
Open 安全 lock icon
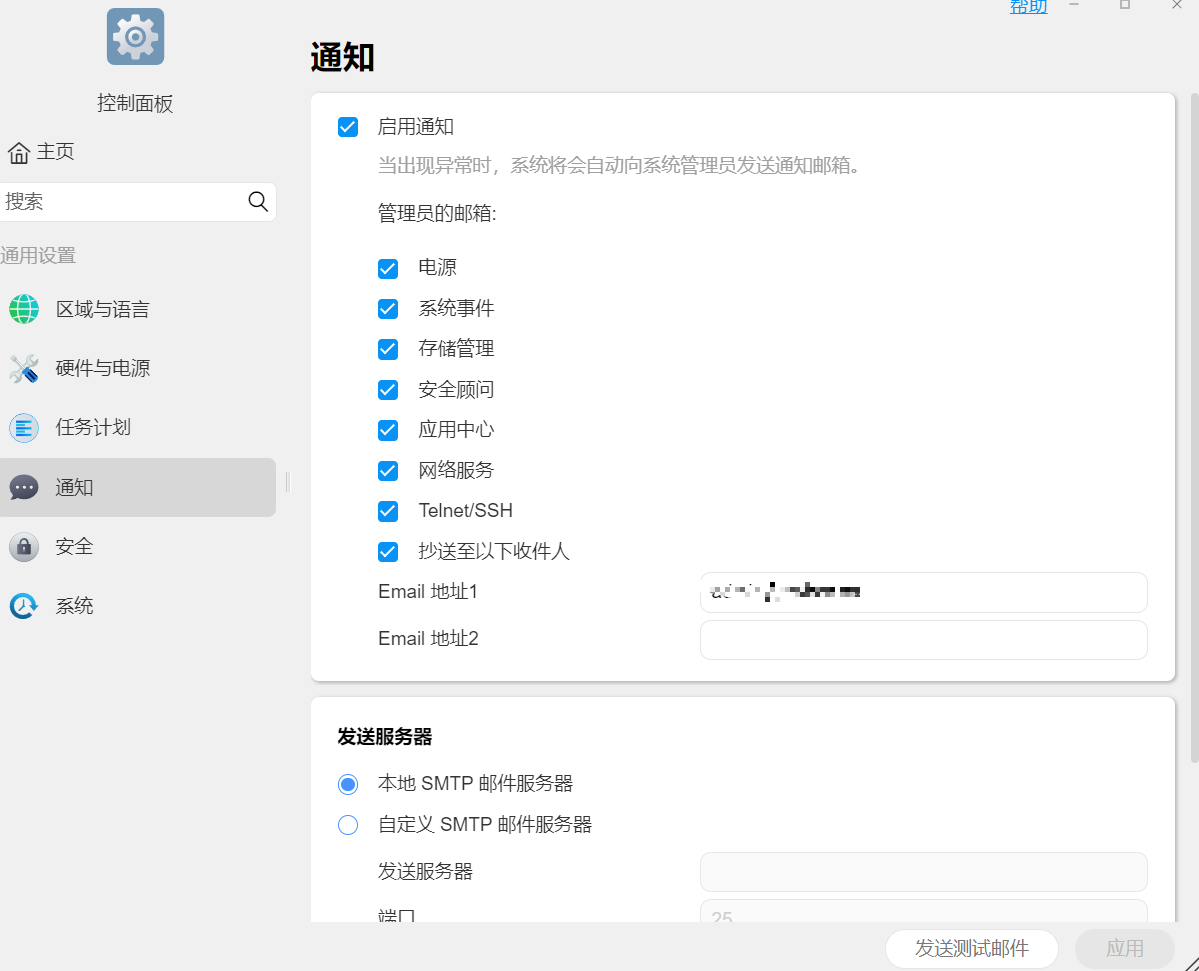(24, 547)
